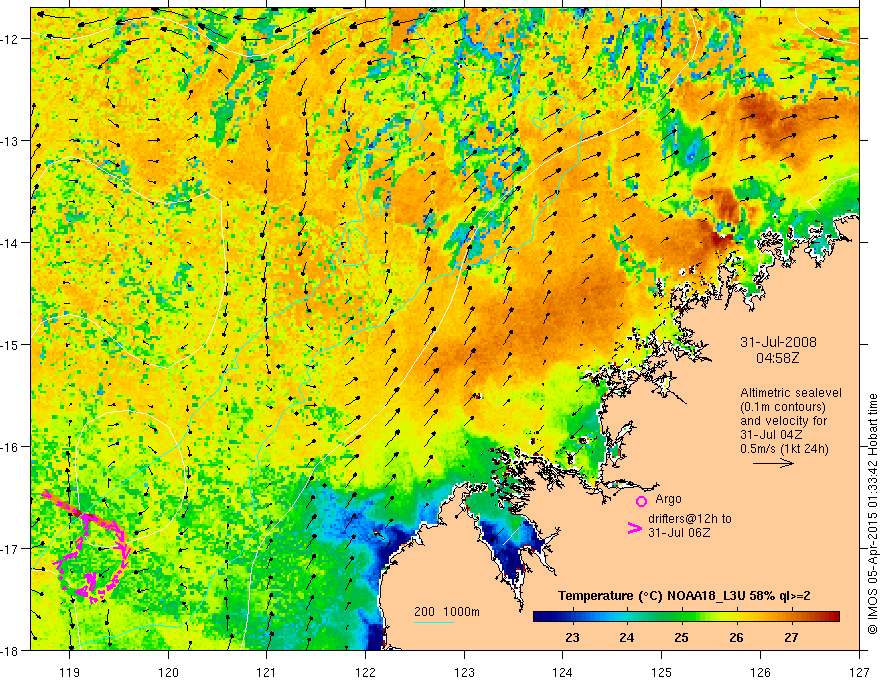Click the date text 31-Jul-2008

click(x=778, y=342)
